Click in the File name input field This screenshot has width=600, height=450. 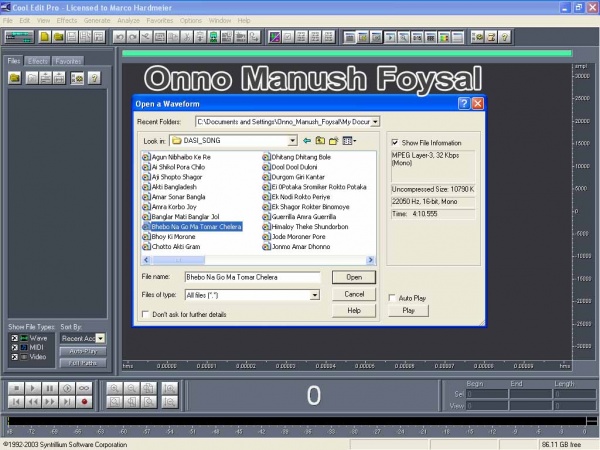253,277
